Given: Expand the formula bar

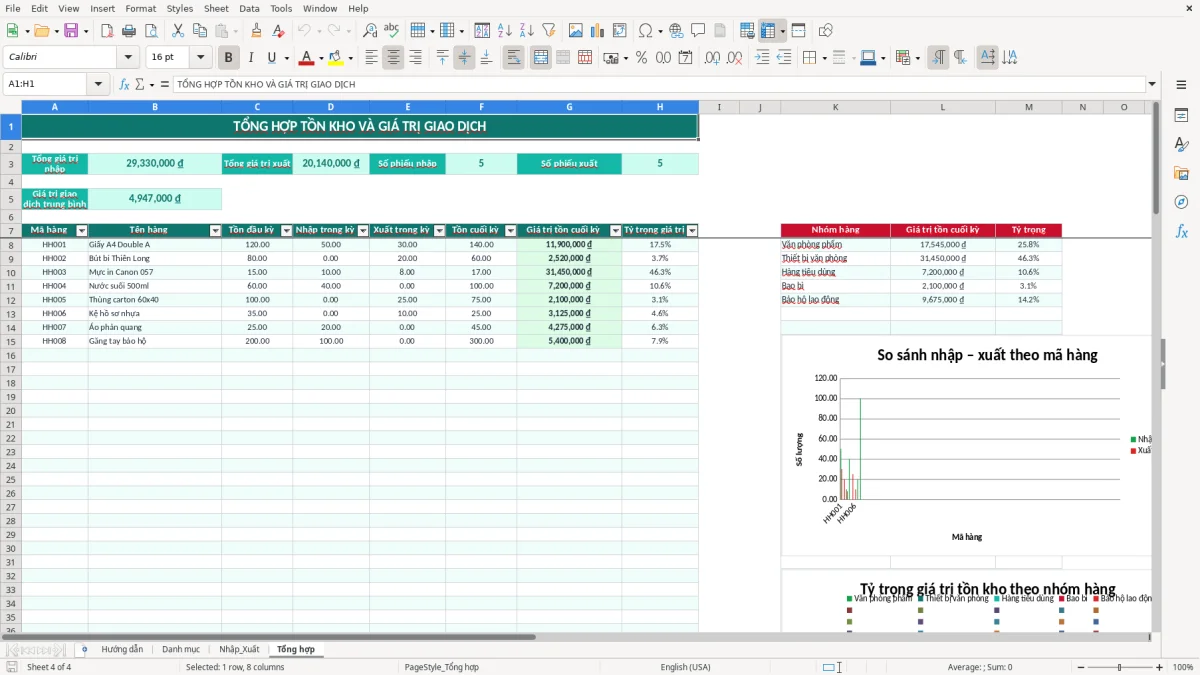Looking at the screenshot, I should tap(1152, 84).
